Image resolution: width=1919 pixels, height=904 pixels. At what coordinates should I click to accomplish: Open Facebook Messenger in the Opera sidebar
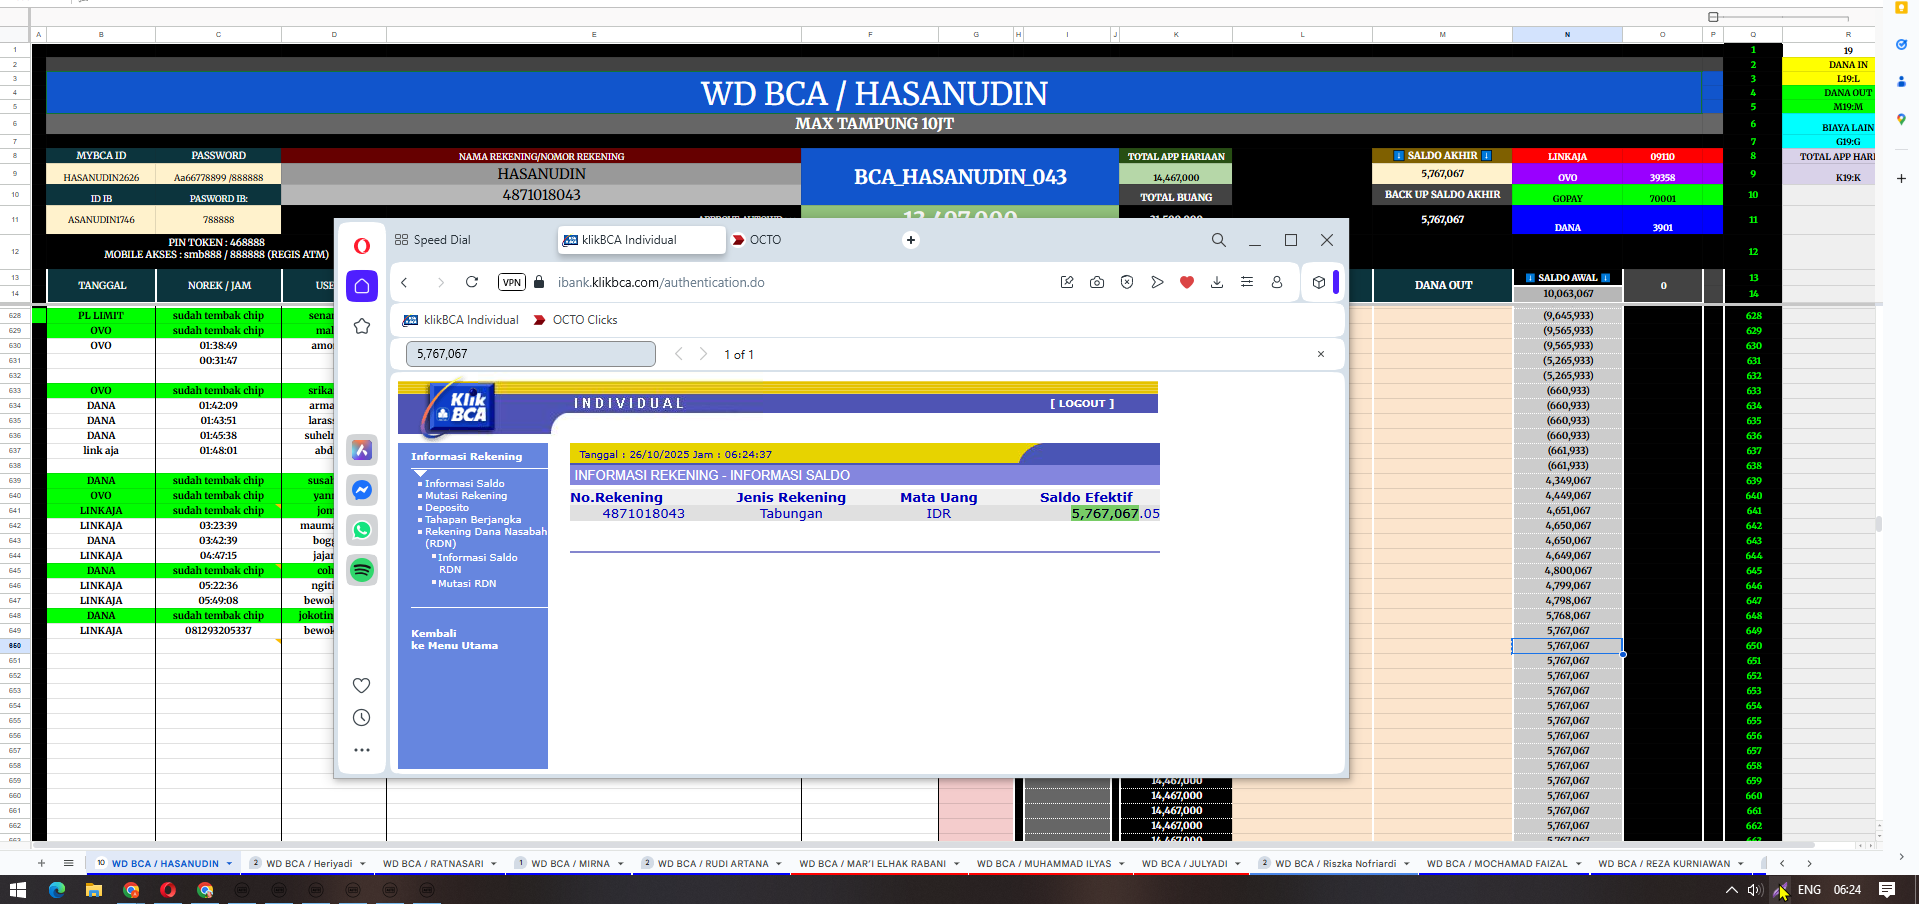click(362, 490)
